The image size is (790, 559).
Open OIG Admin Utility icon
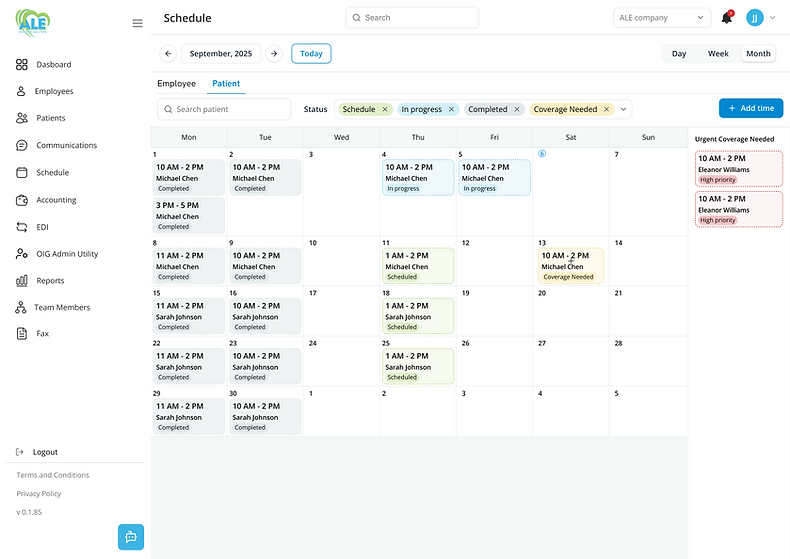[x=22, y=254]
